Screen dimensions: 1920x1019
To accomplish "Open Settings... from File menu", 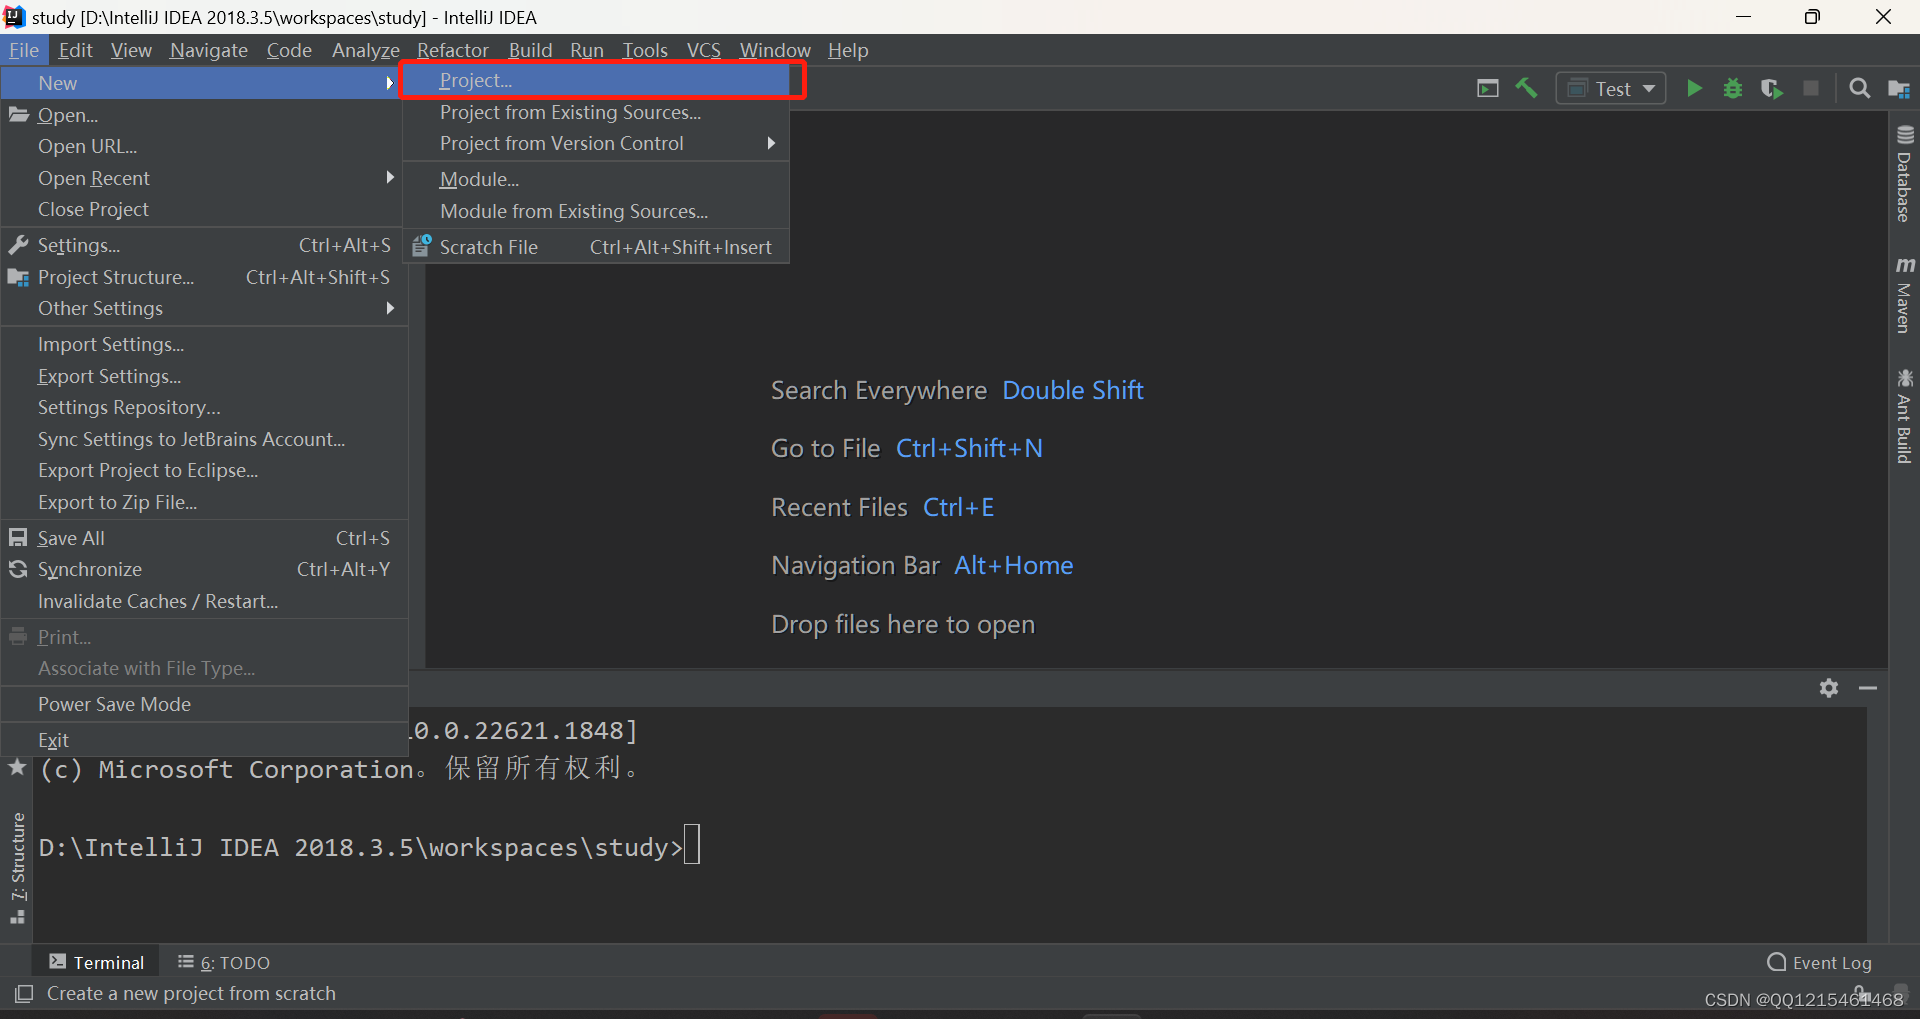I will [202, 245].
